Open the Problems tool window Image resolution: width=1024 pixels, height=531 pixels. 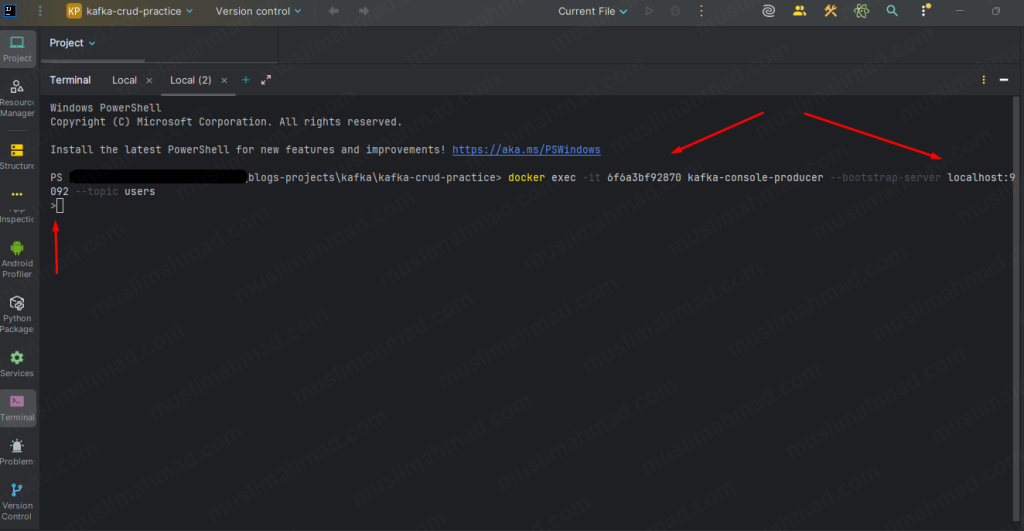click(17, 453)
